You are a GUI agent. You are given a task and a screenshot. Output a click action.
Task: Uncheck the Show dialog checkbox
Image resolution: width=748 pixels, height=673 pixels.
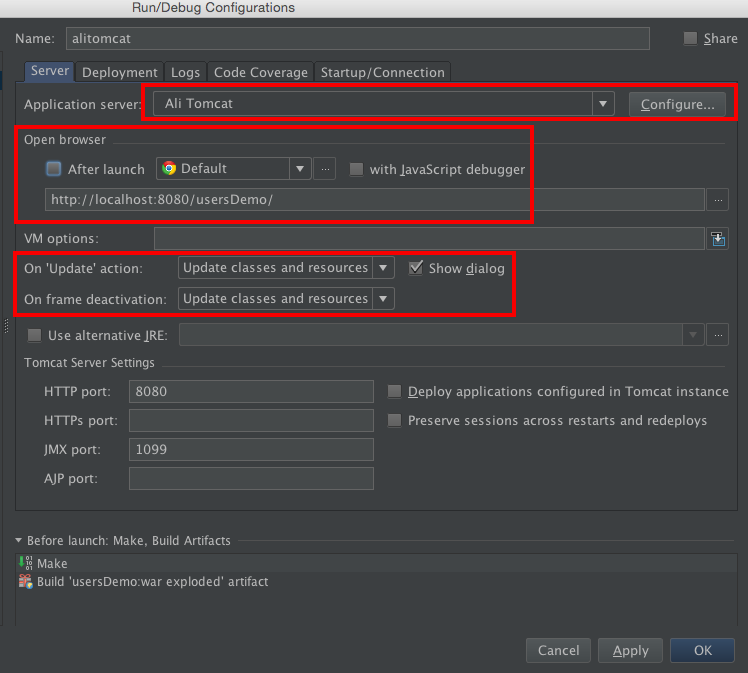[416, 268]
